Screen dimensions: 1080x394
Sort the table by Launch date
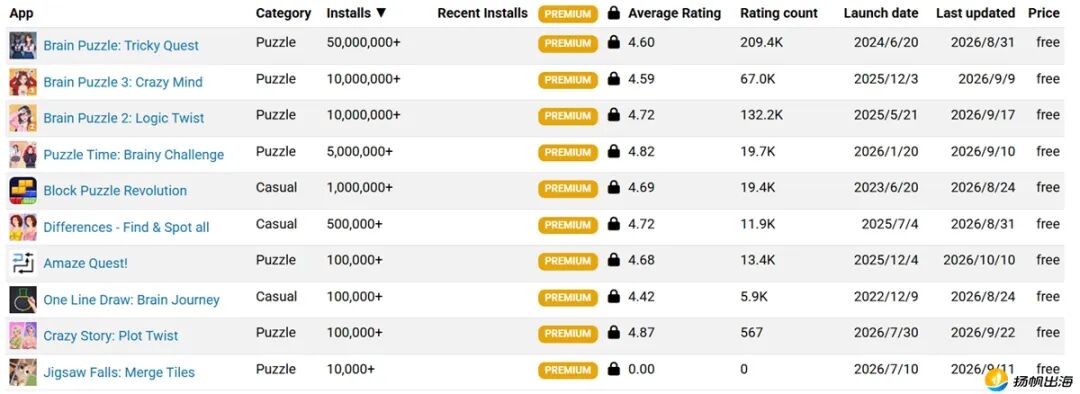pos(881,13)
